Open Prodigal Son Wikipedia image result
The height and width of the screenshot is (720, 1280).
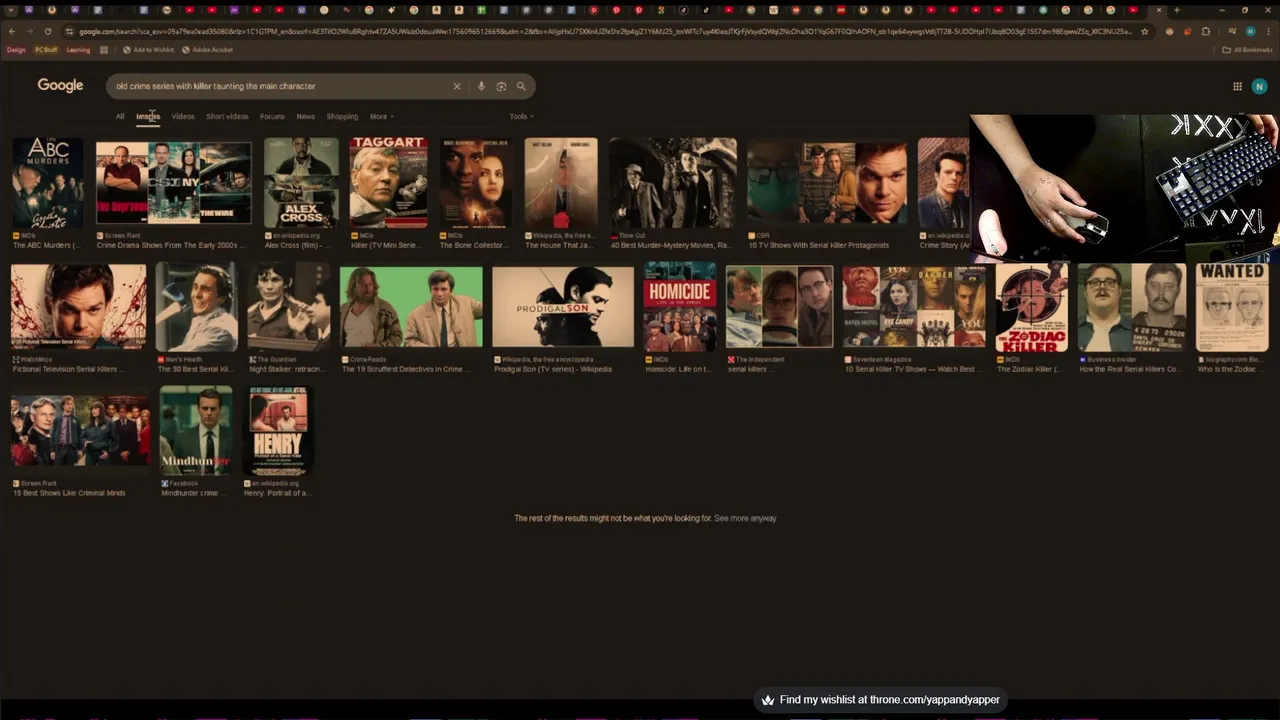tap(563, 306)
